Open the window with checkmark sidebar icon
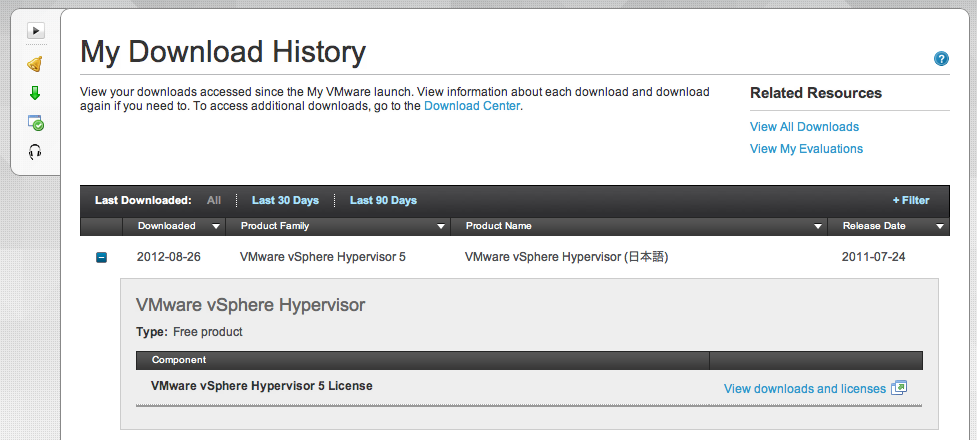 pos(36,122)
